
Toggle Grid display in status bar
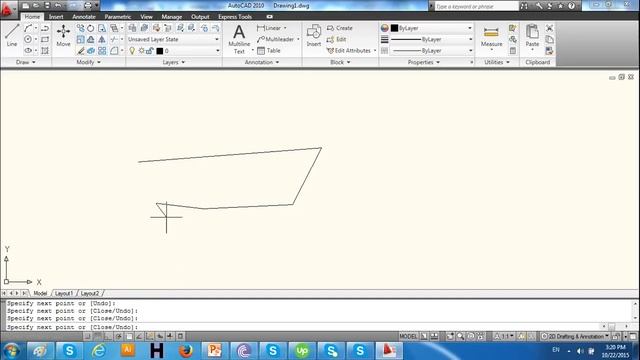(98, 336)
